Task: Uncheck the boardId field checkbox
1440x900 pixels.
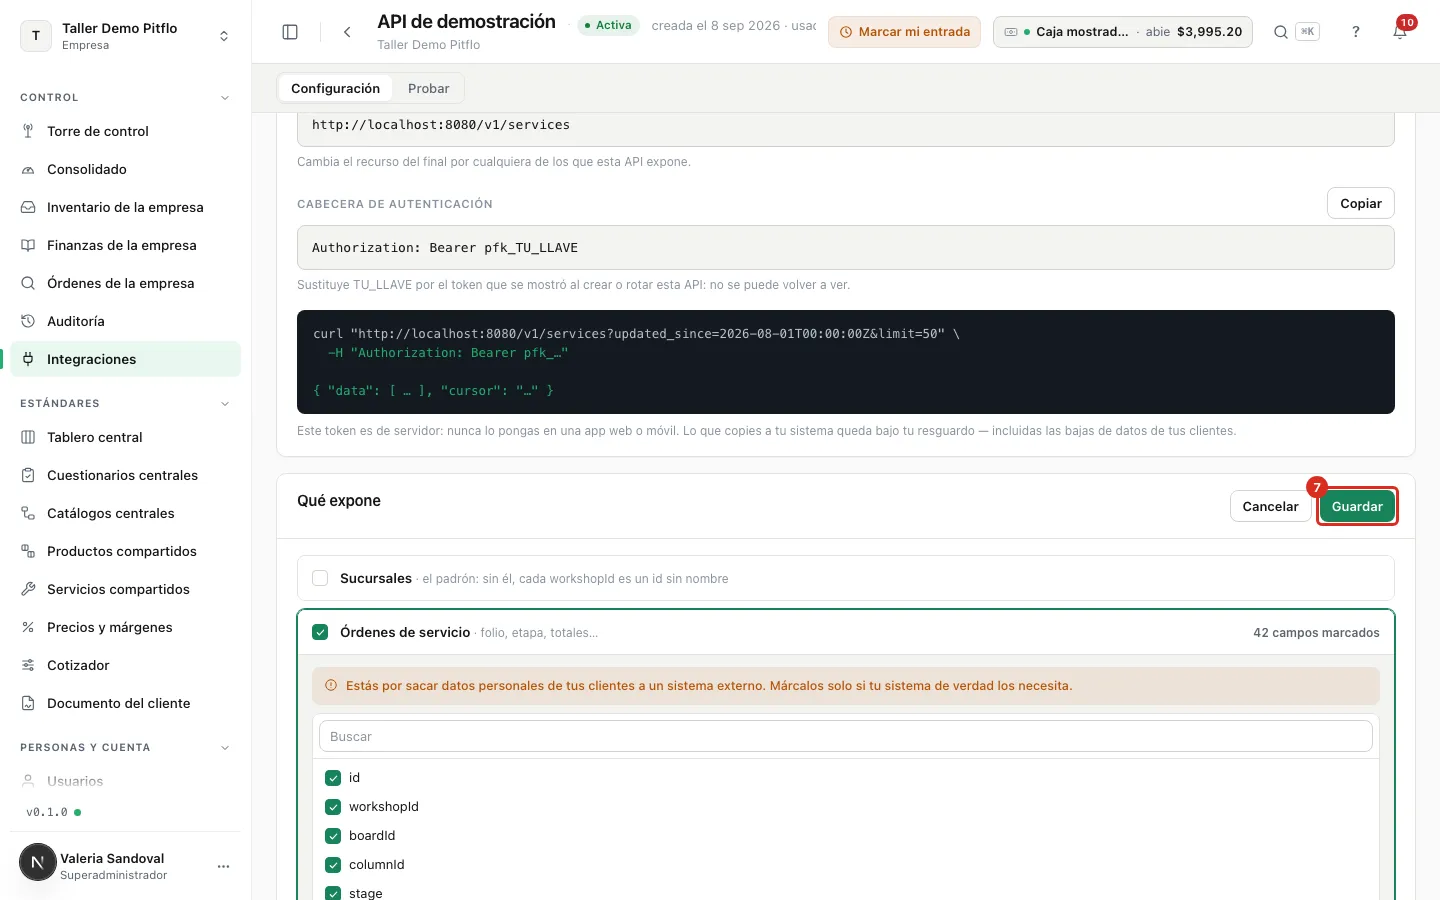Action: click(x=333, y=835)
